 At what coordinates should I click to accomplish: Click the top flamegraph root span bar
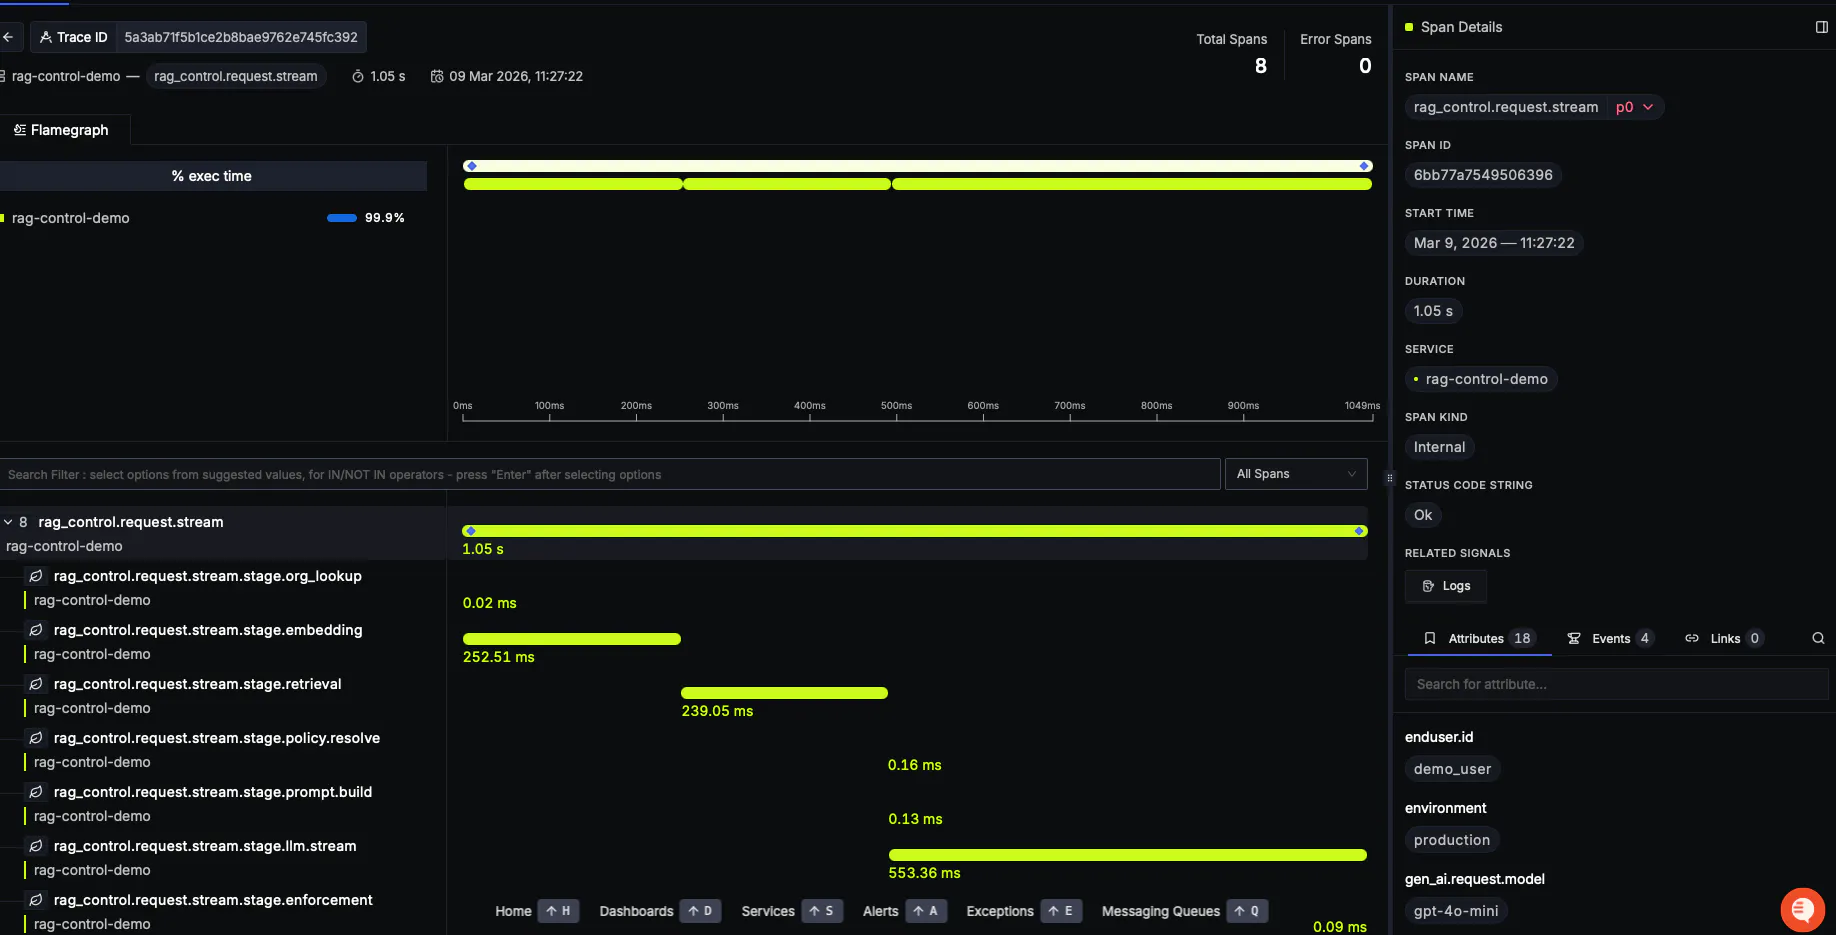[917, 166]
